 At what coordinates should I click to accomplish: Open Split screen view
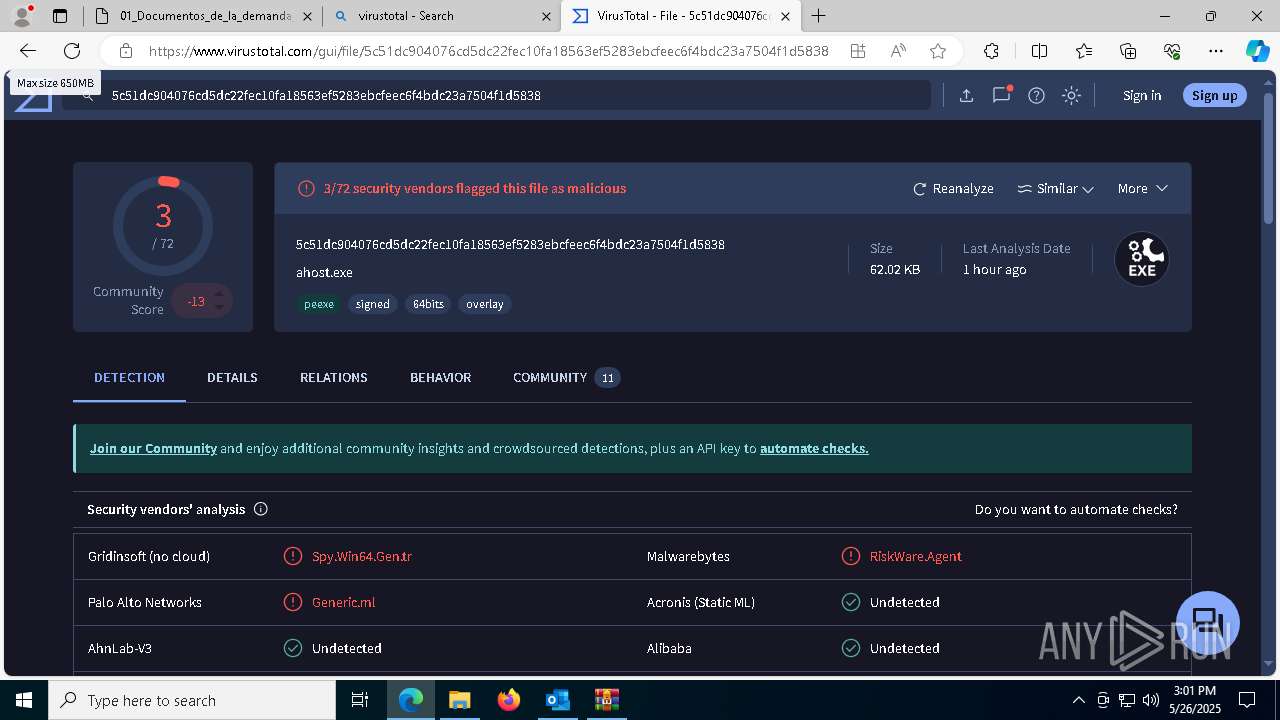pos(1039,51)
